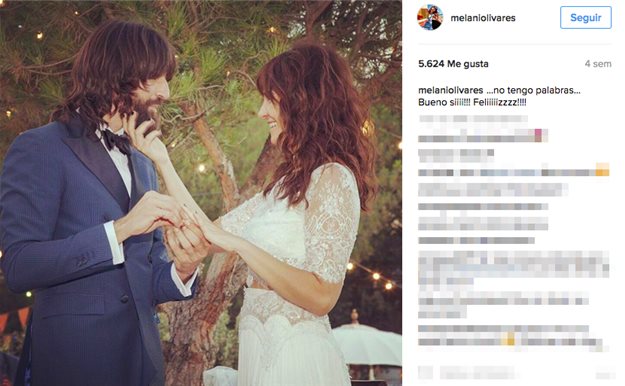Click the blurred comment input field
Viewport: 625px width, 386px height.
[x=476, y=372]
